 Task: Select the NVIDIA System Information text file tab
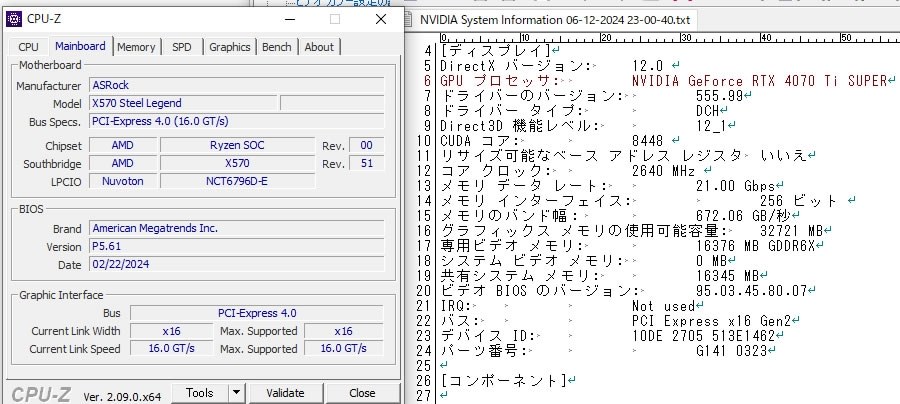click(550, 20)
